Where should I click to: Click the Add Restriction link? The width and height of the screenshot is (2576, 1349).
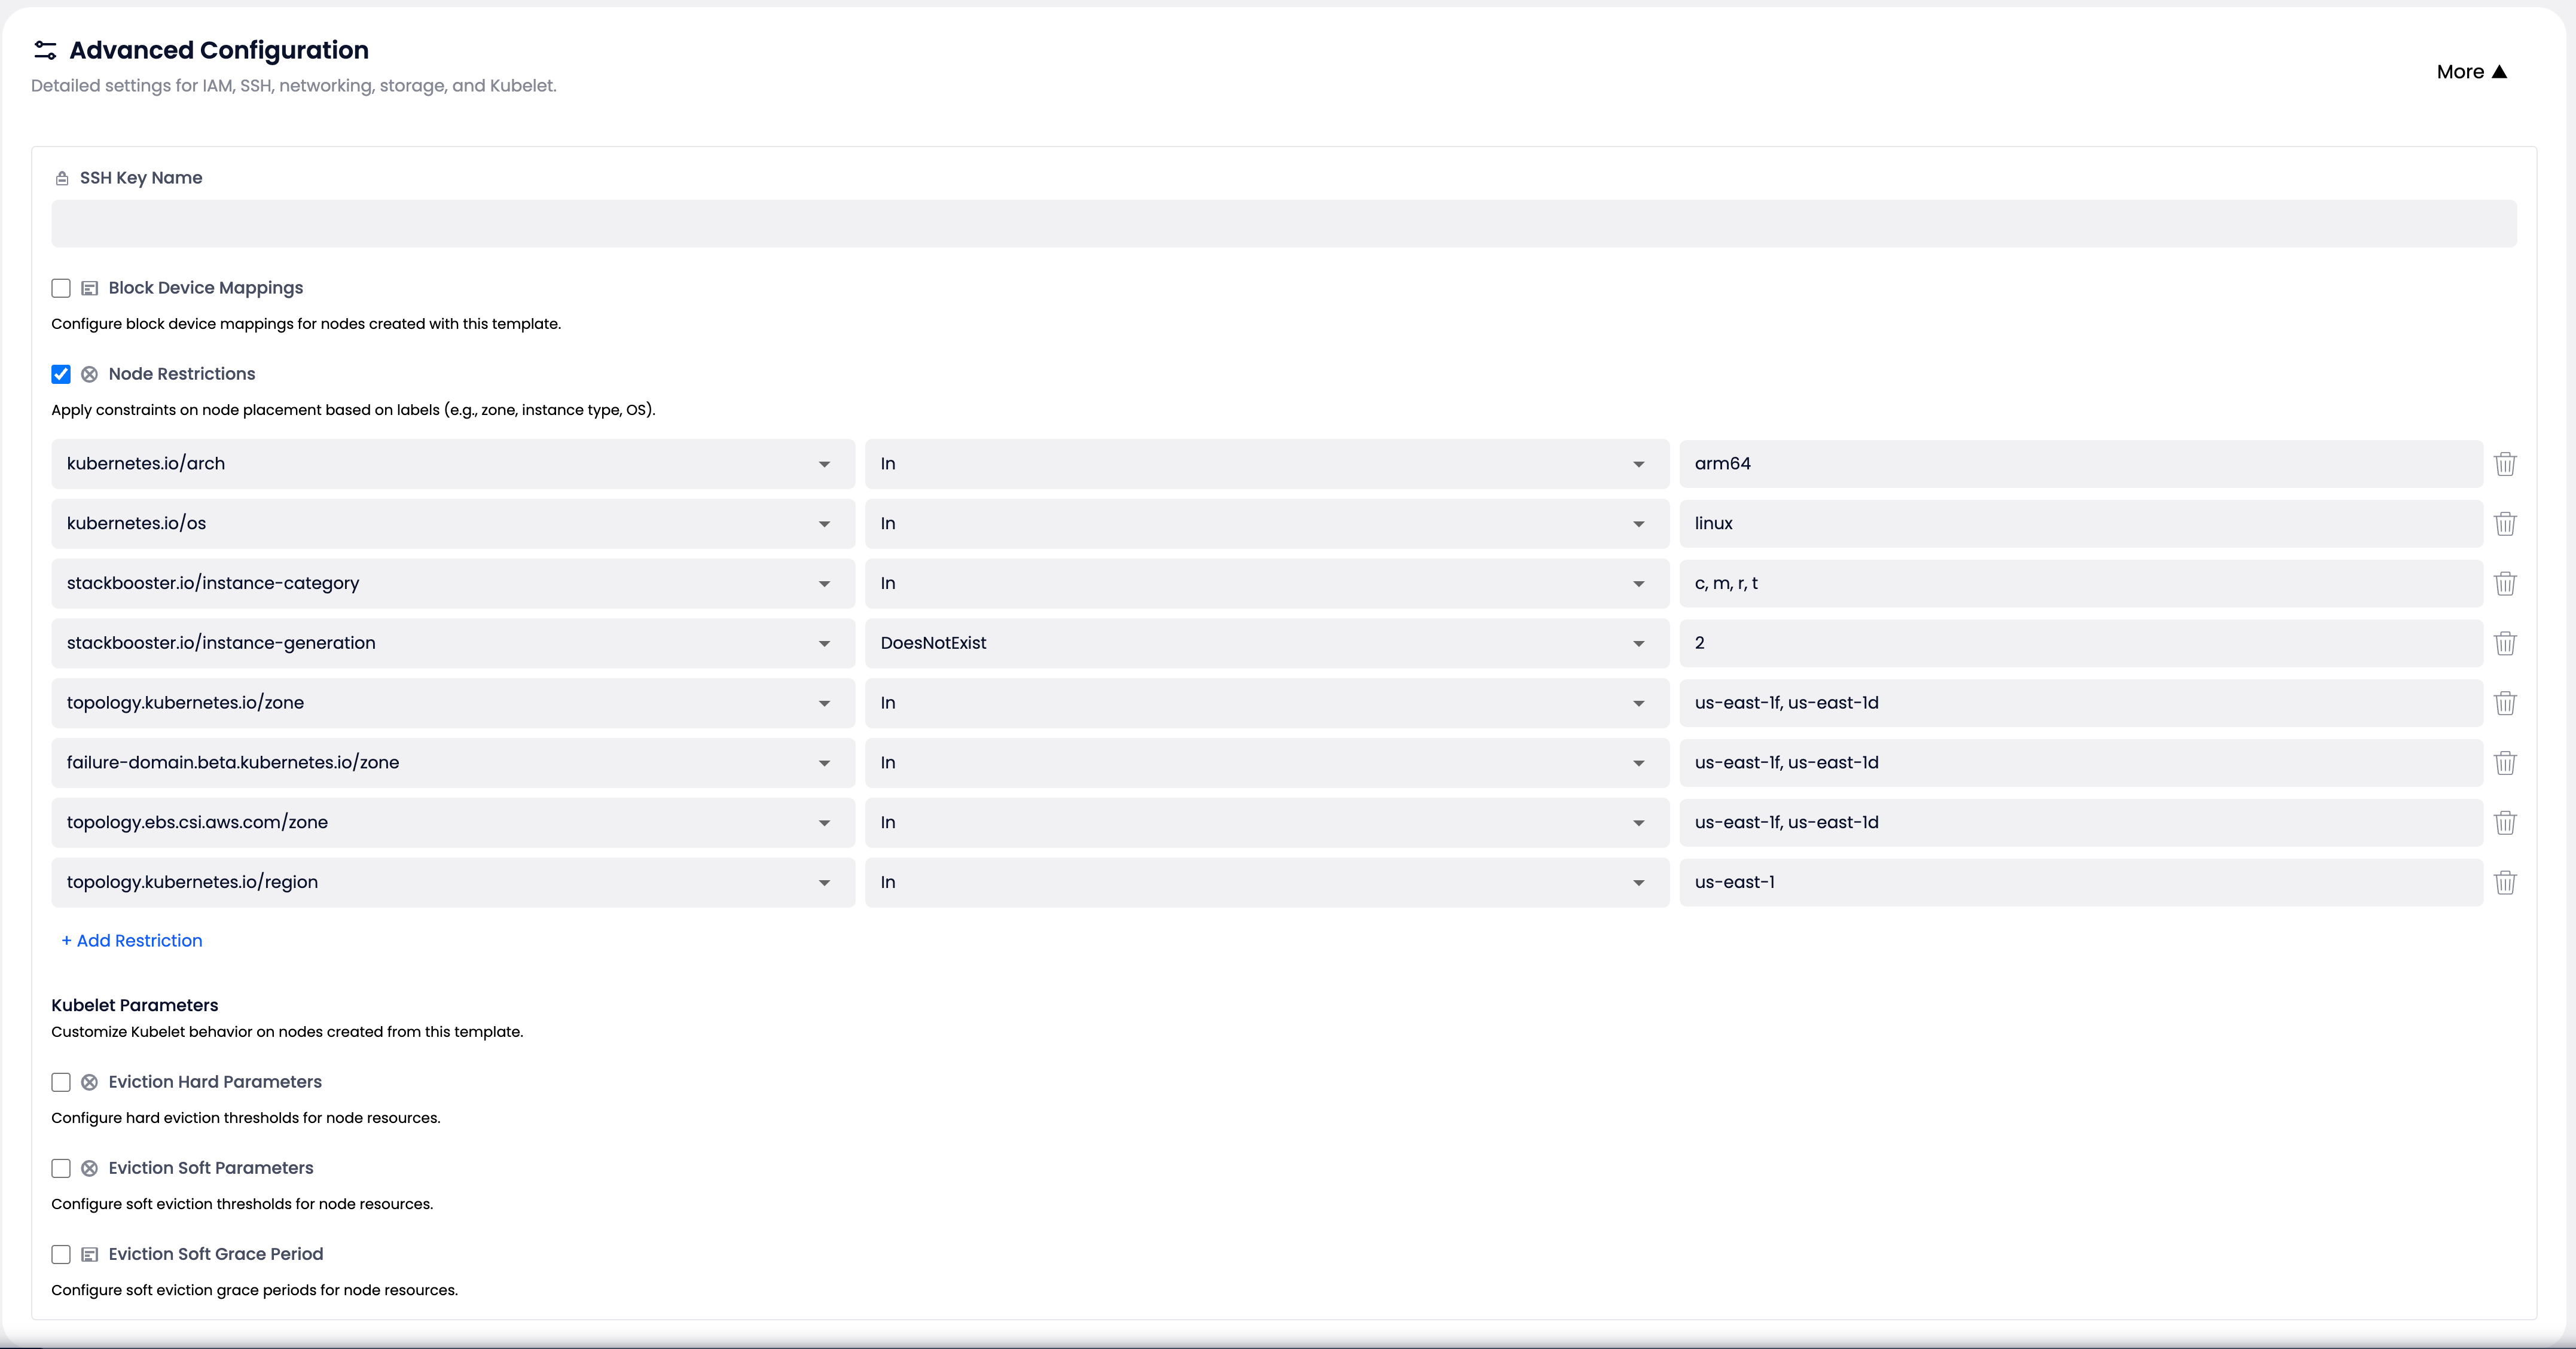click(x=132, y=941)
